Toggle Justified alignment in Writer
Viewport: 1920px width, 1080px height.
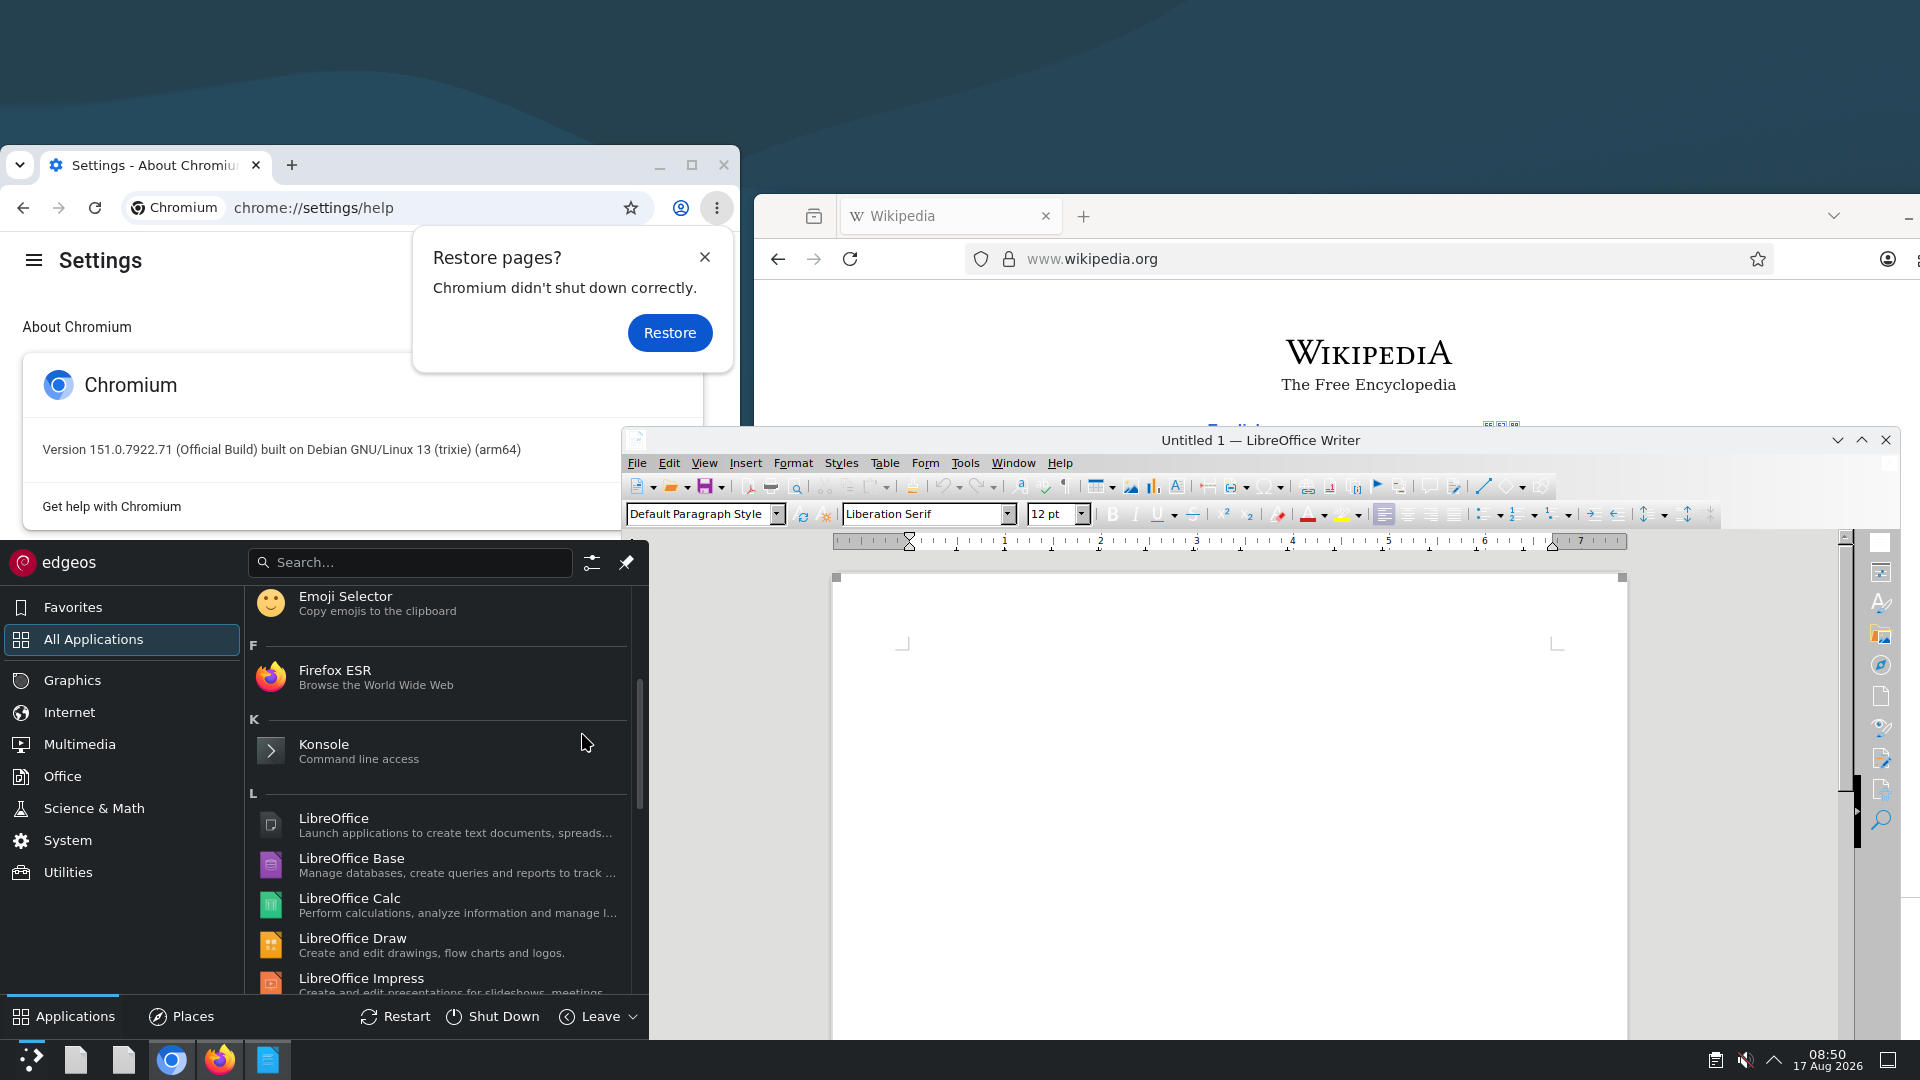click(1454, 515)
